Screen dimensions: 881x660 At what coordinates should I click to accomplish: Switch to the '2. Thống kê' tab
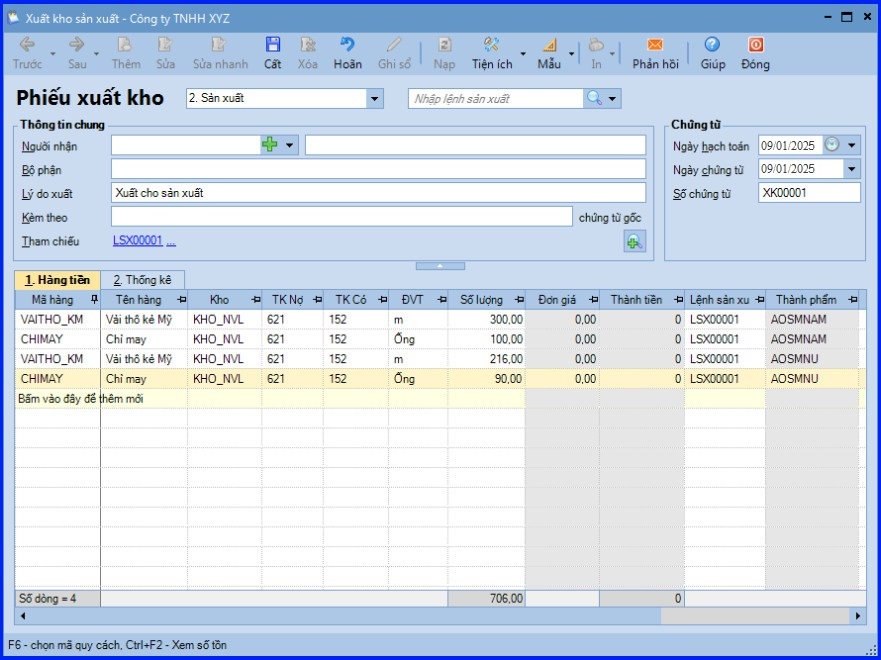141,280
